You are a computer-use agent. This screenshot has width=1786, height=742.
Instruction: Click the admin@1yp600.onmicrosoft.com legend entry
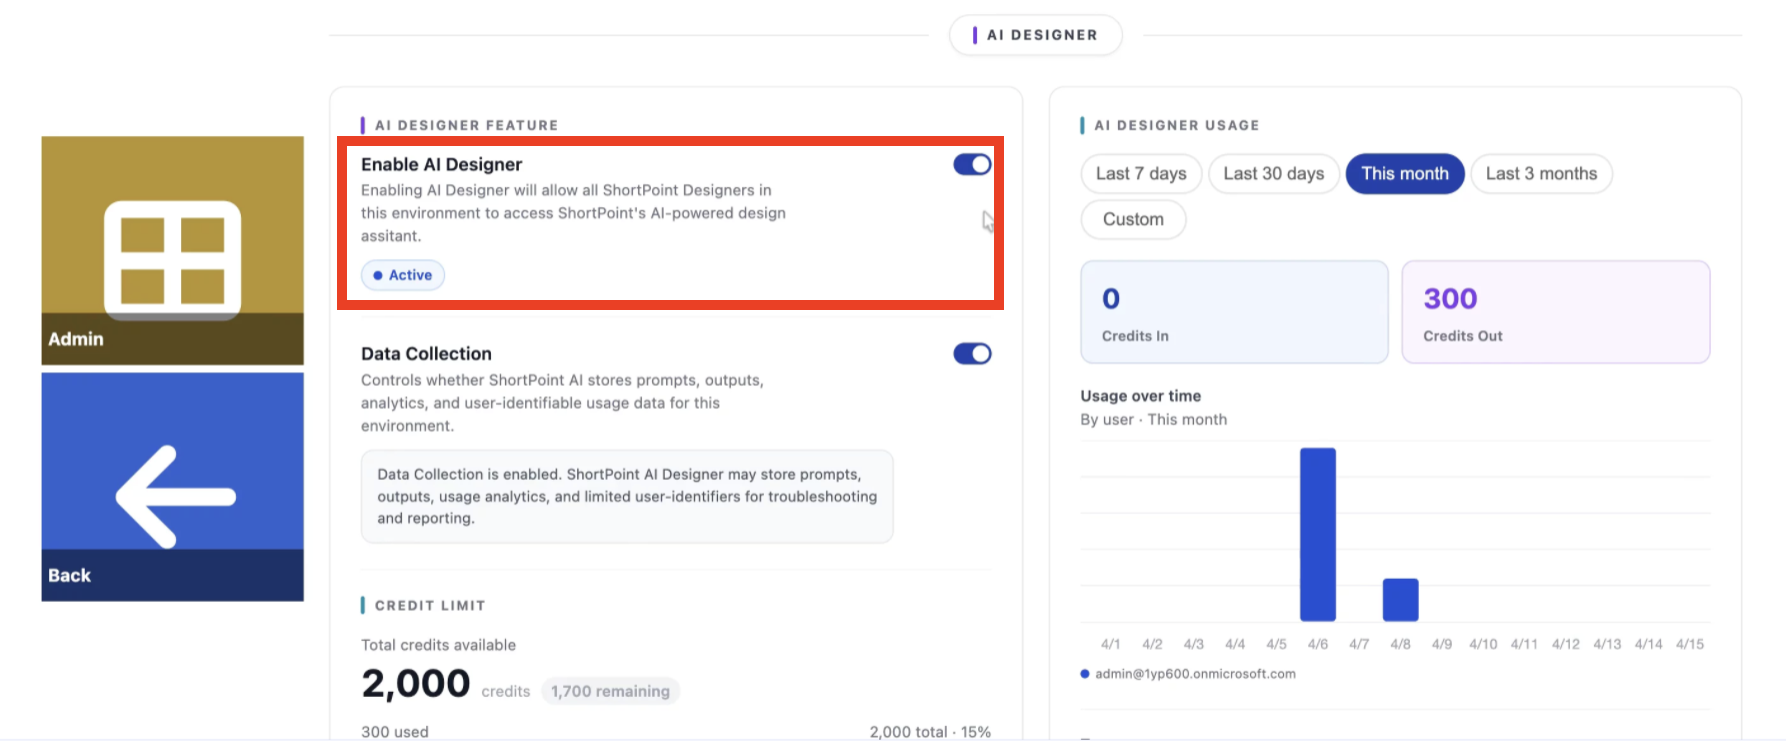pos(1188,674)
